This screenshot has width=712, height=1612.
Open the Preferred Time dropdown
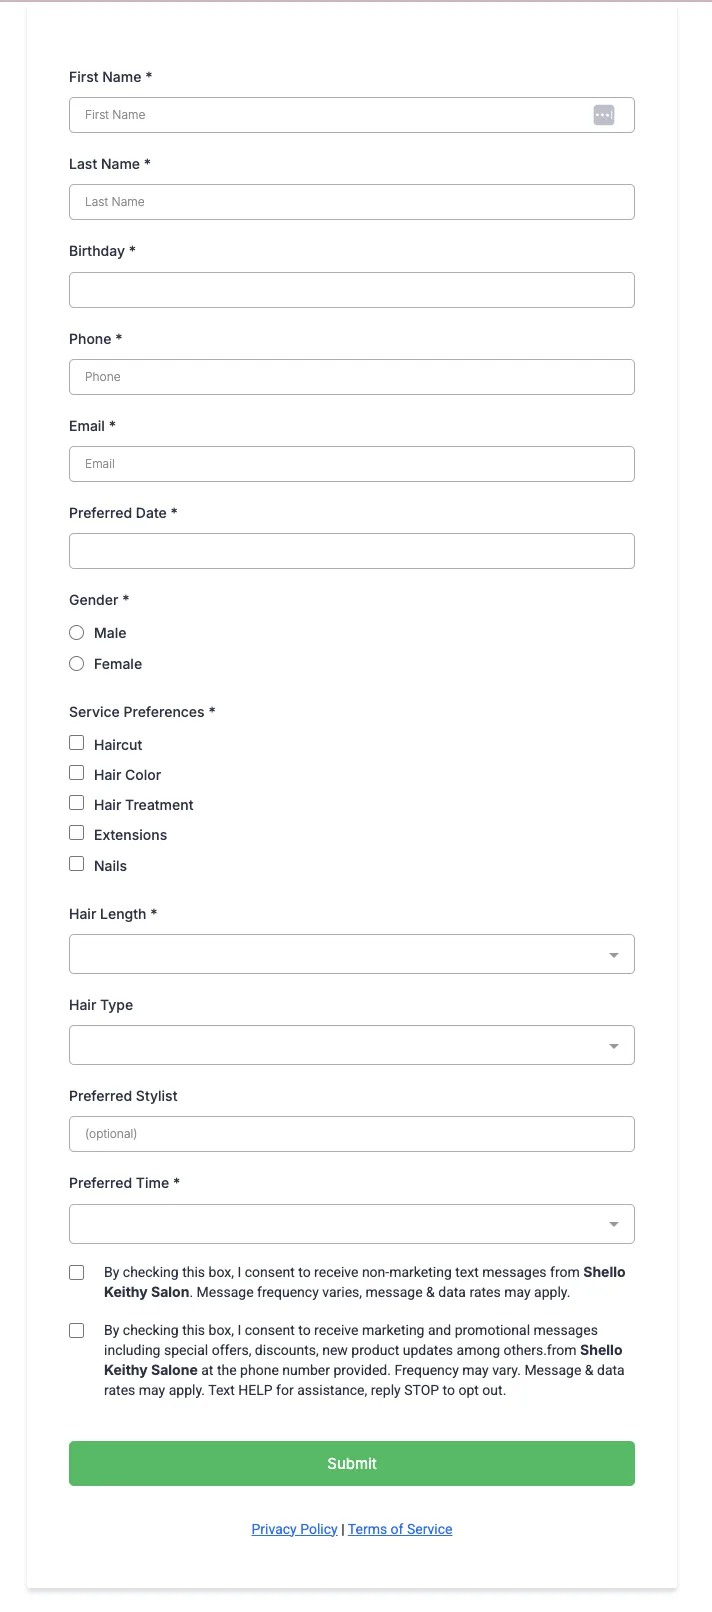click(352, 1224)
